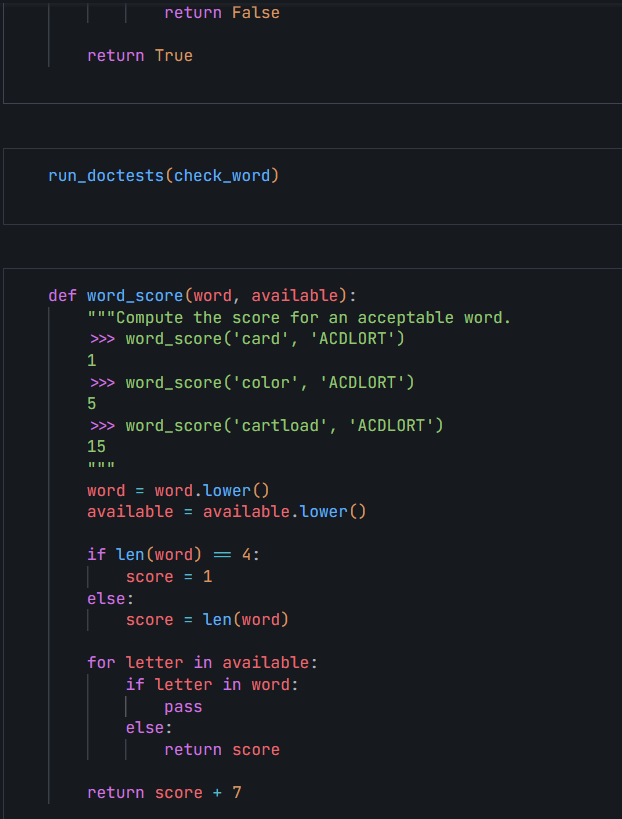Click the 'else:' following the pass statement
Viewport: 622px width, 819px height.
point(149,728)
